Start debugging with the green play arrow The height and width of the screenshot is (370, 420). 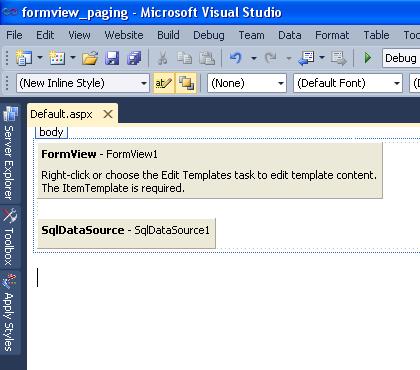click(368, 58)
